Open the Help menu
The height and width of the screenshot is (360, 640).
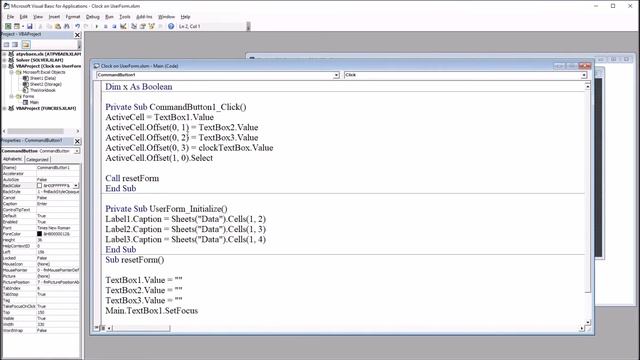click(x=185, y=17)
